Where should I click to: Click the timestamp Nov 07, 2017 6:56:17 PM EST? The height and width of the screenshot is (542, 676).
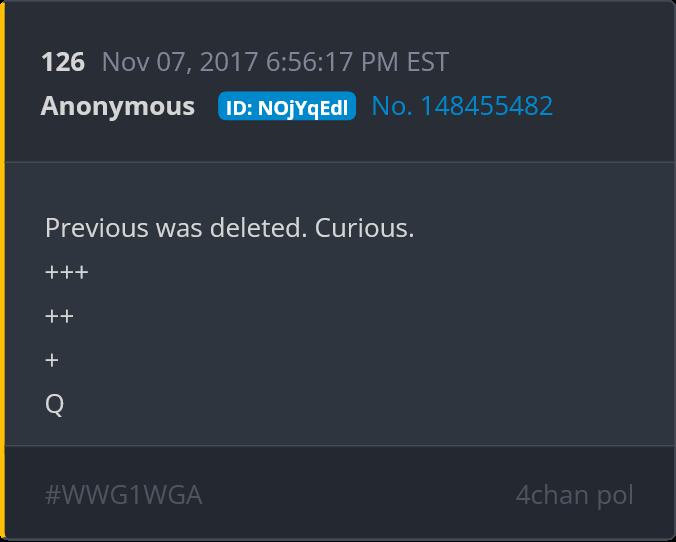tap(275, 62)
